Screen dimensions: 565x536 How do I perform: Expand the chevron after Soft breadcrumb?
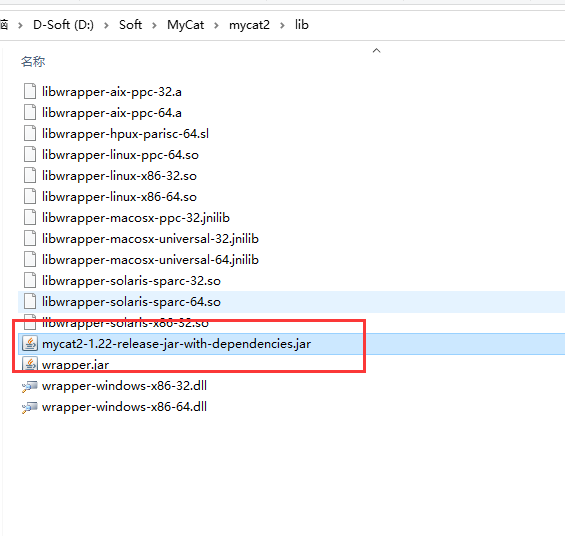[154, 25]
